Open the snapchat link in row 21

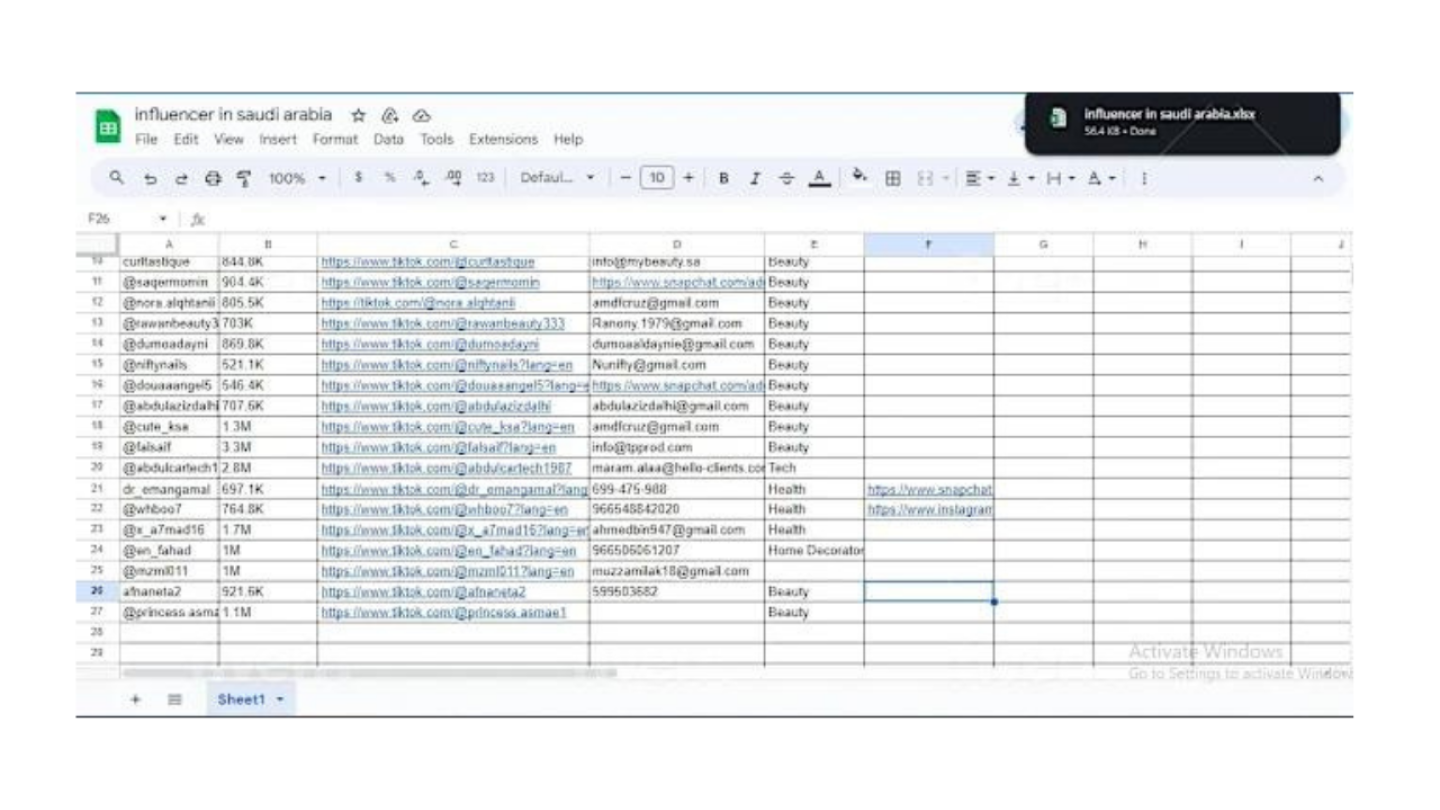[x=929, y=489]
